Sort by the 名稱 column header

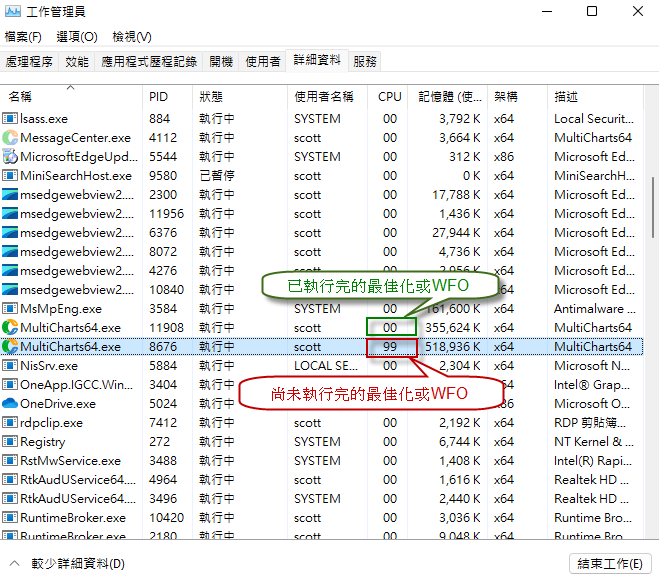tap(71, 97)
